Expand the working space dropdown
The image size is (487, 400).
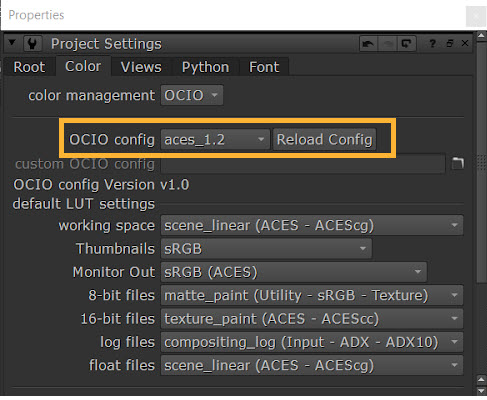(312, 226)
